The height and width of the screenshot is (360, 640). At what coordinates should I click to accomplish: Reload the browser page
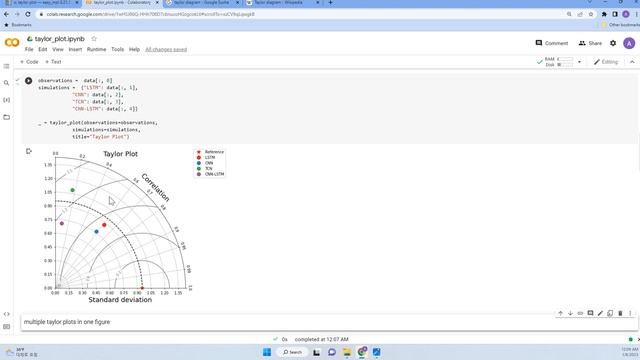tap(28, 14)
